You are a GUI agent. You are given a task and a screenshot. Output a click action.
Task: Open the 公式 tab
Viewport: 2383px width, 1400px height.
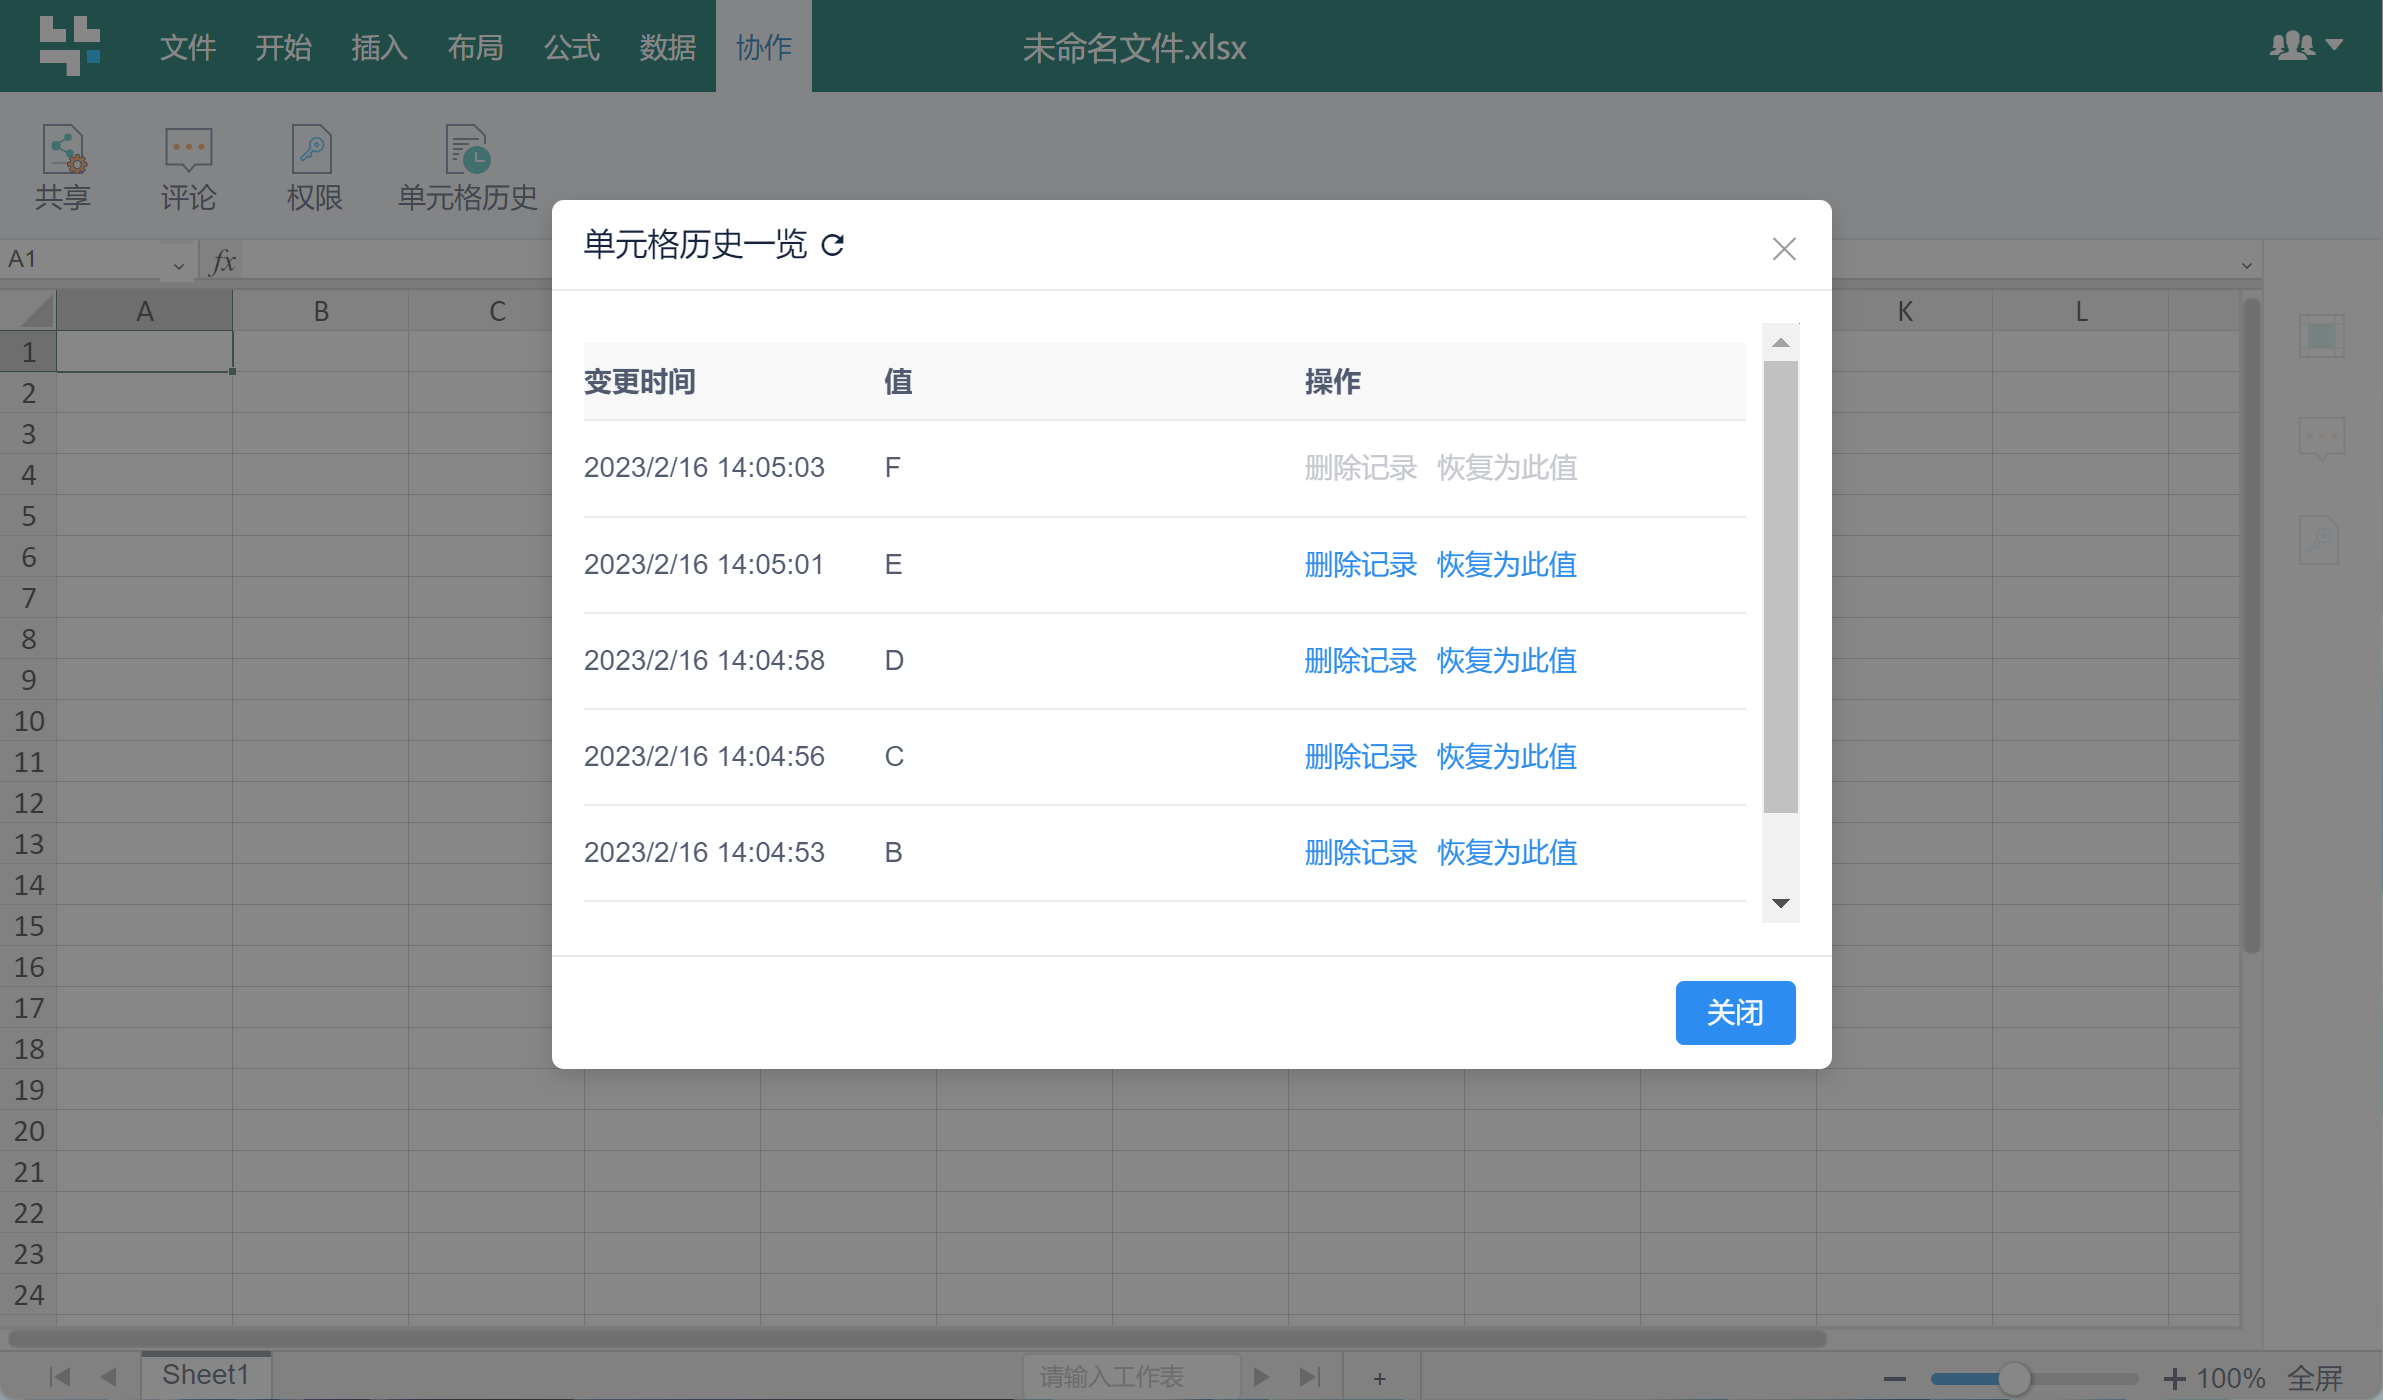point(572,47)
